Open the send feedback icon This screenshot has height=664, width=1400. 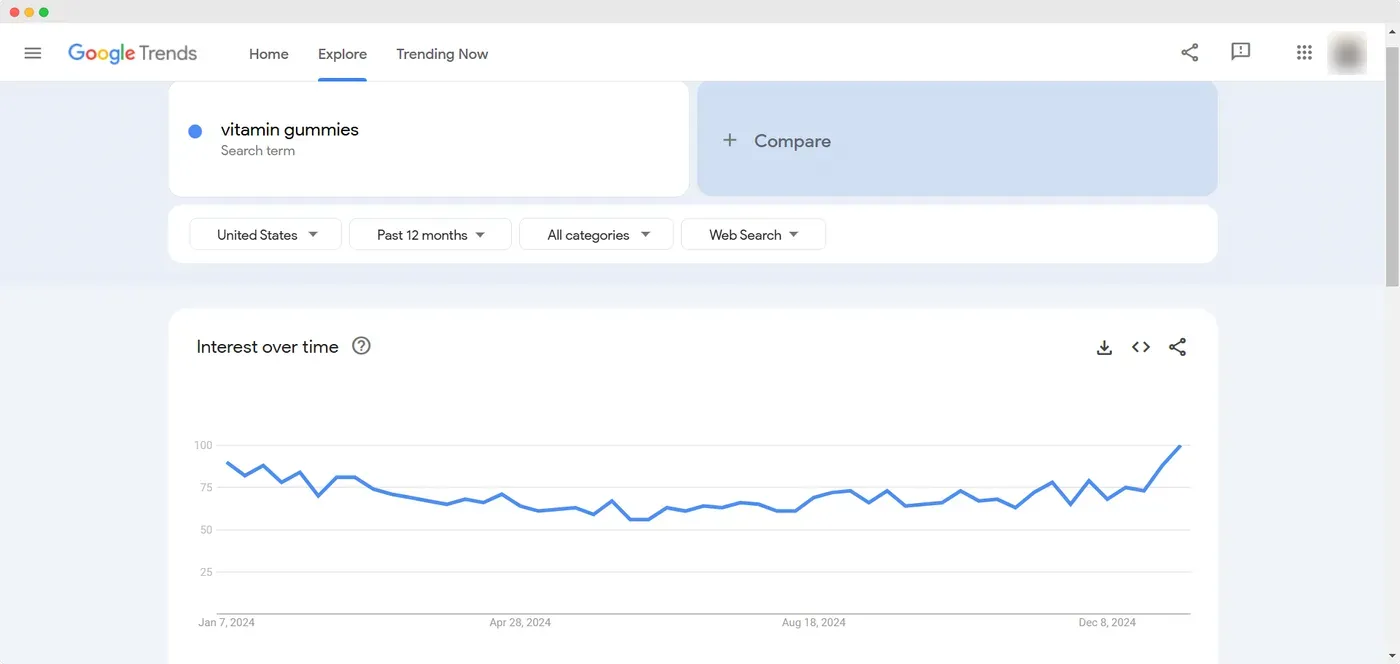(1241, 52)
